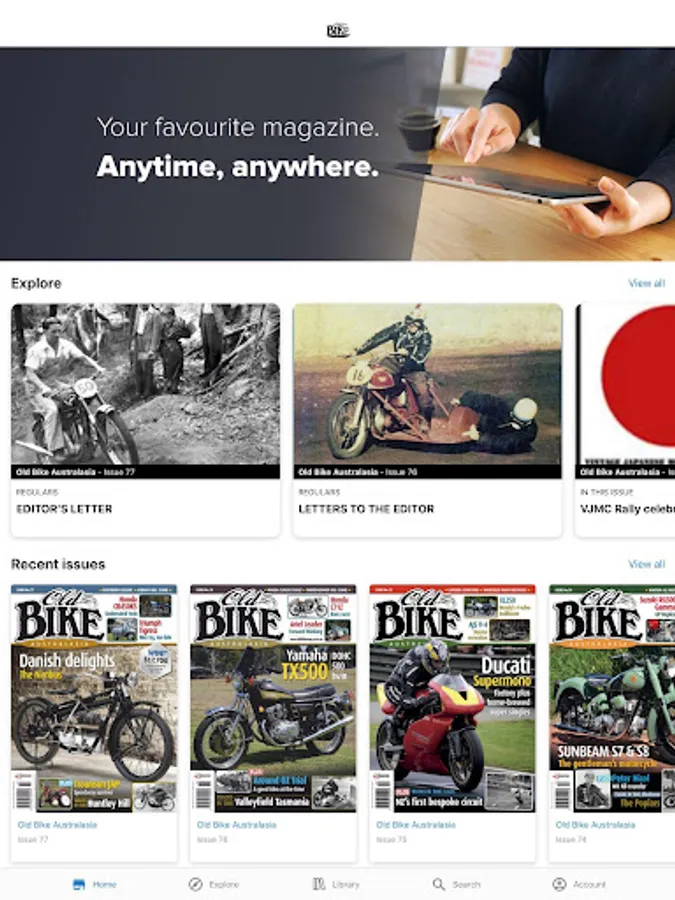675x900 pixels.
Task: Click Old Bike Australasia link under Issue 77
Action: coord(57,825)
